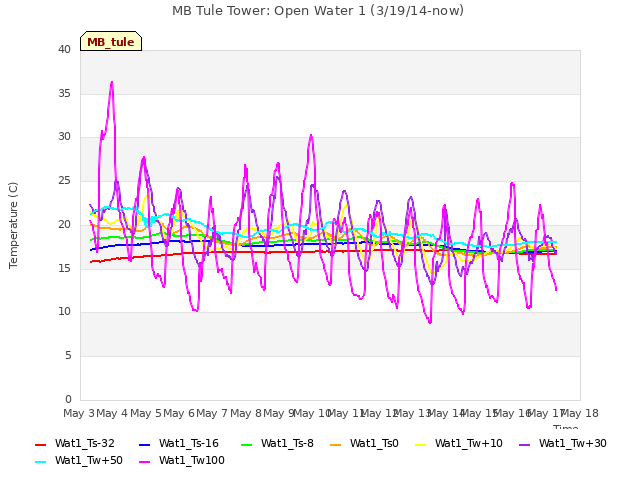Click the magenta peak near 36 degrees
Image resolution: width=640 pixels, height=480 pixels.
112,82
